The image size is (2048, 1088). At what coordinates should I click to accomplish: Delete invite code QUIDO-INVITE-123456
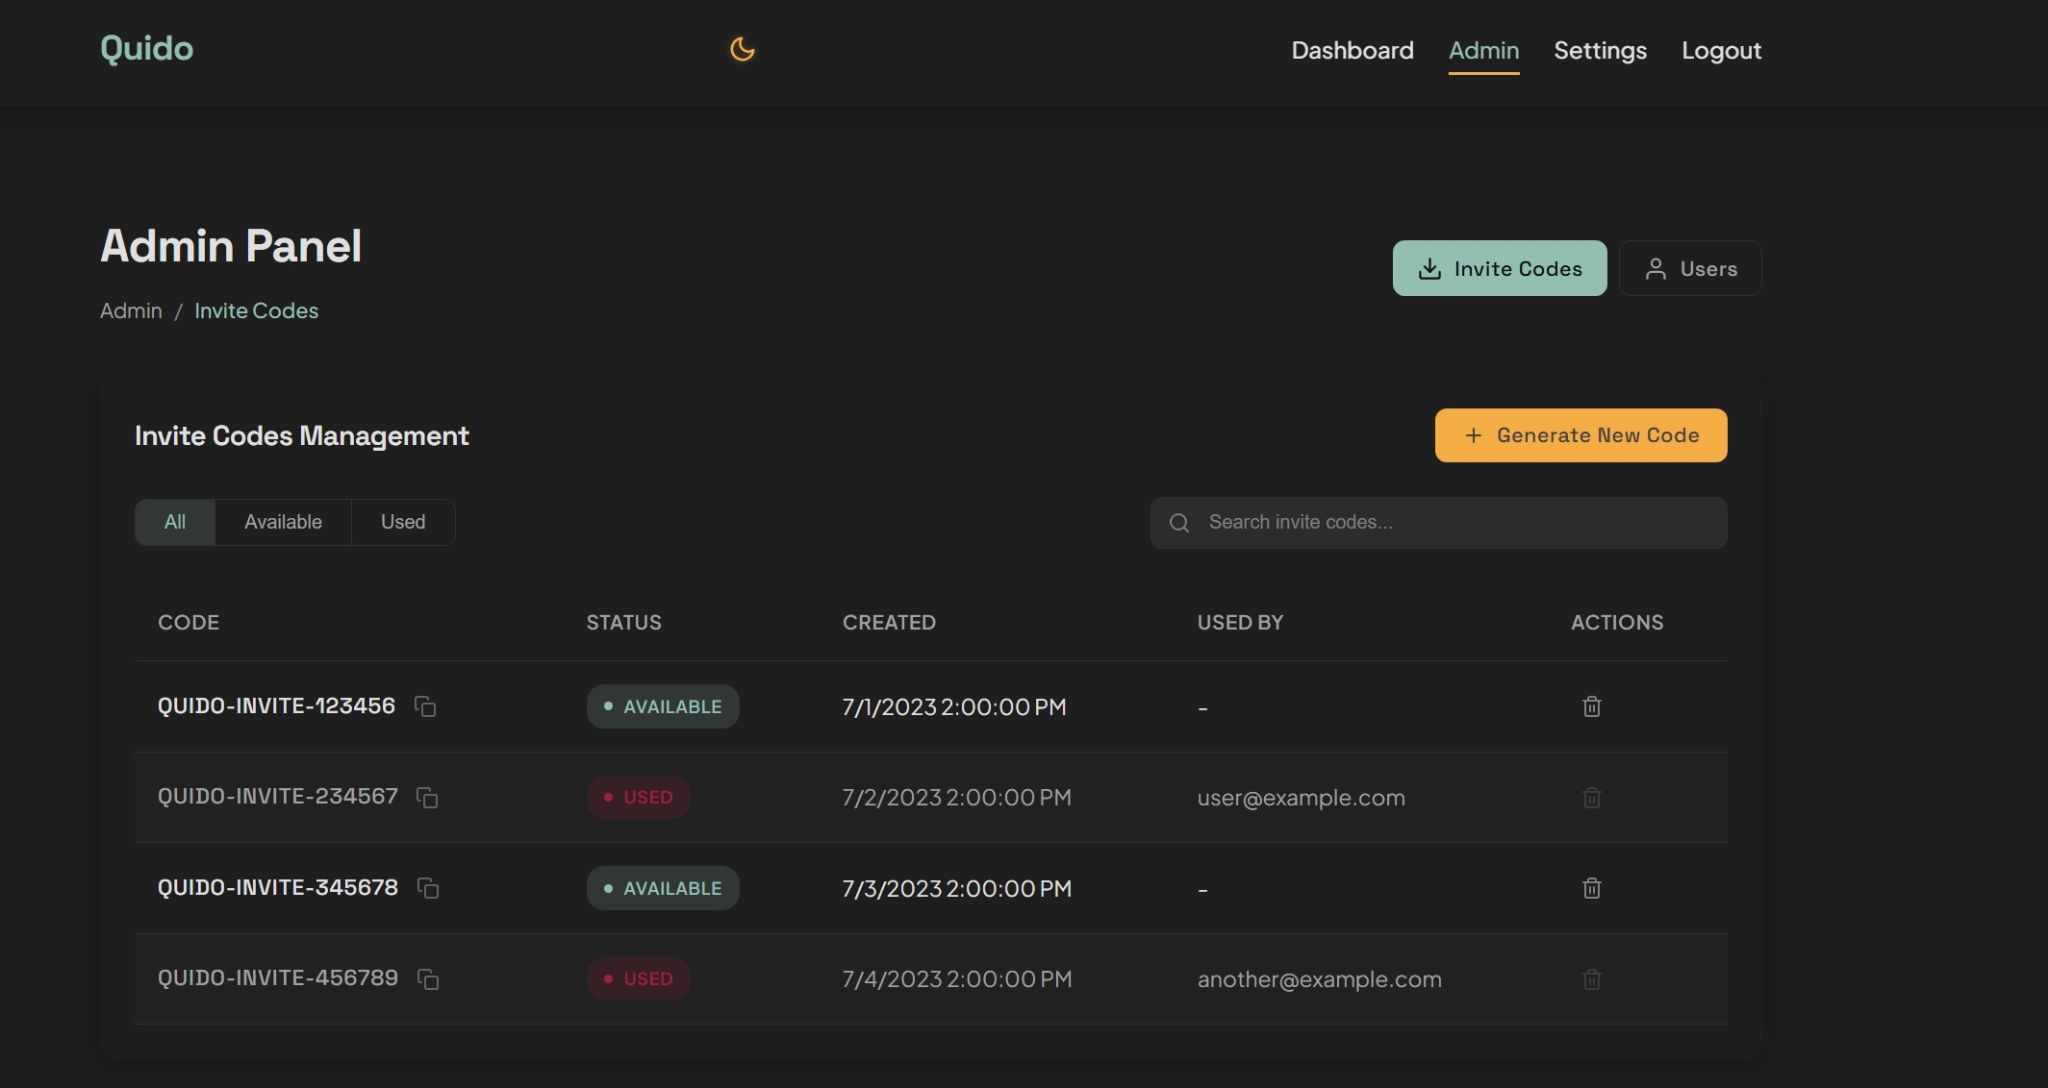pos(1591,707)
